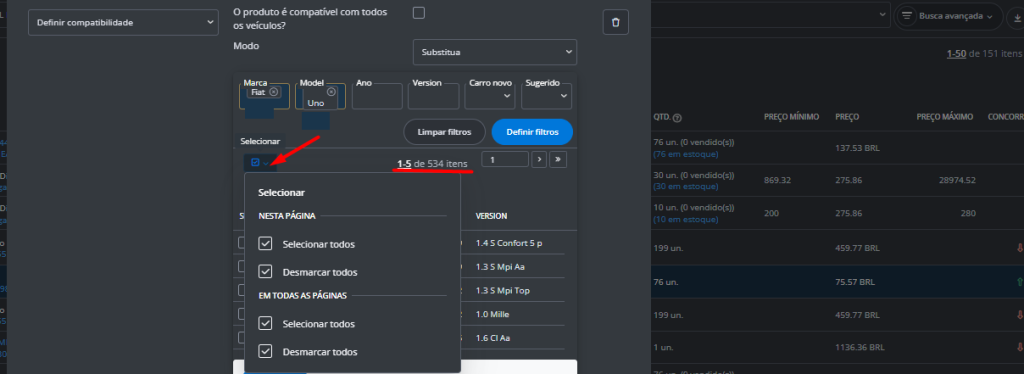Open the Busca avançada dropdown
Screen dimensions: 1024x374
point(948,16)
